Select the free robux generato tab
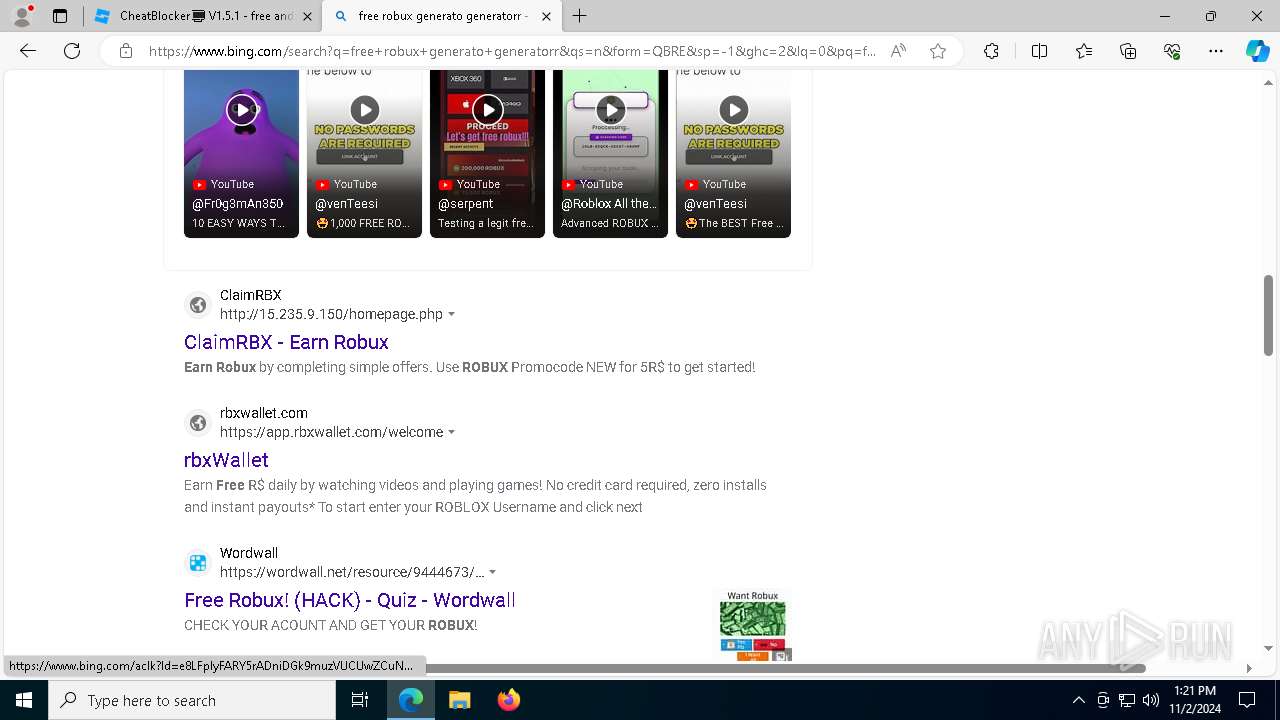Image resolution: width=1280 pixels, height=720 pixels. pos(442,16)
